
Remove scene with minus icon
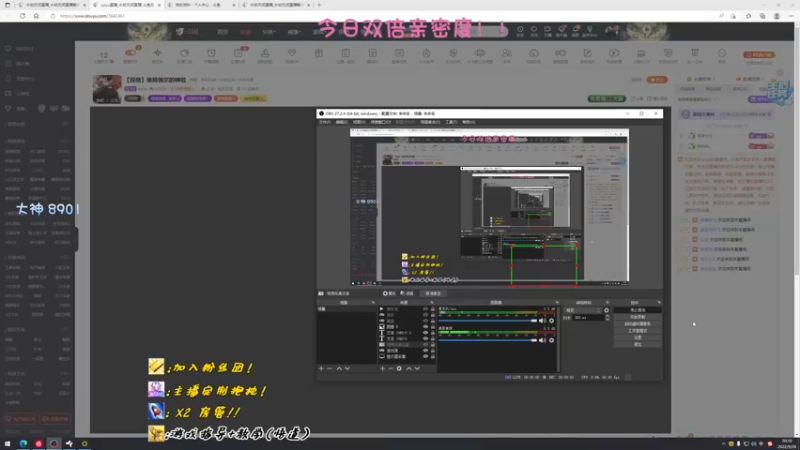tap(329, 368)
